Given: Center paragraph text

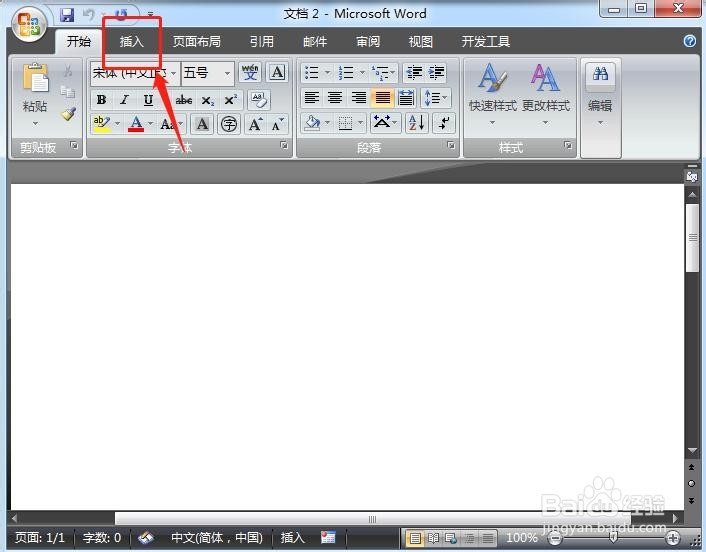Looking at the screenshot, I should pyautogui.click(x=335, y=98).
